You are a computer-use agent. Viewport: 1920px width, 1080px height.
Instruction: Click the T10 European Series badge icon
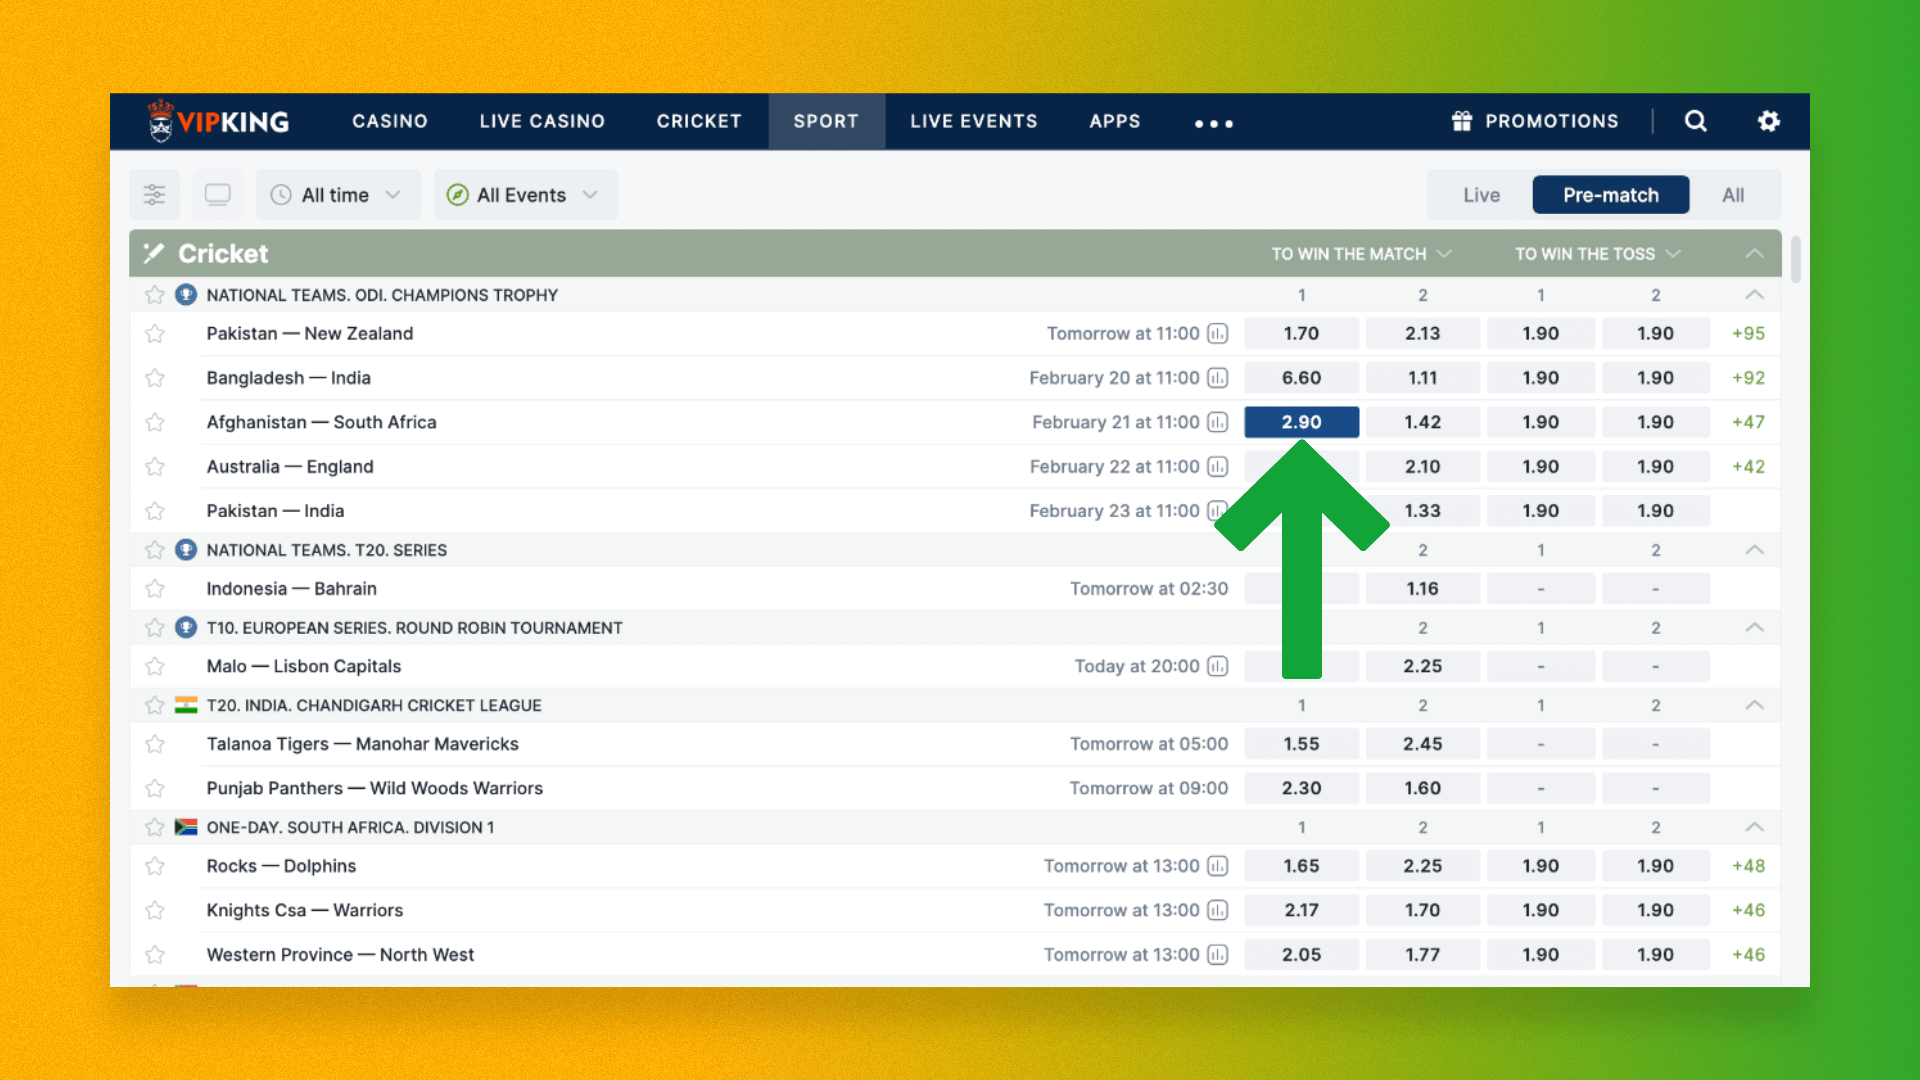click(x=186, y=628)
